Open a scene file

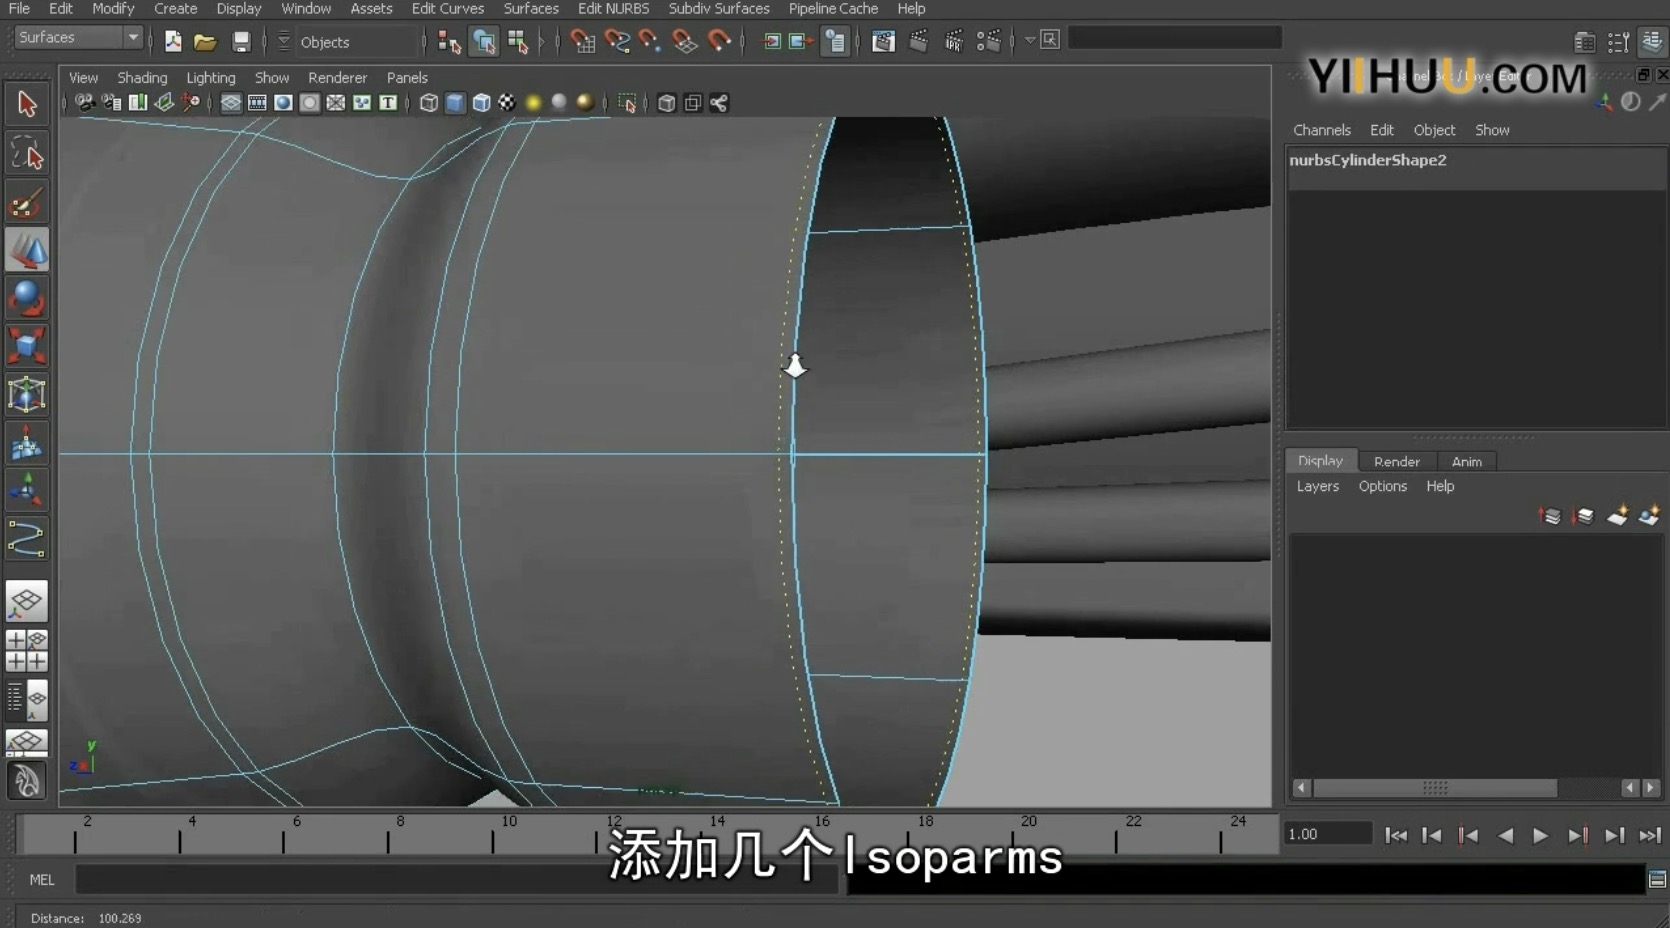coord(206,41)
